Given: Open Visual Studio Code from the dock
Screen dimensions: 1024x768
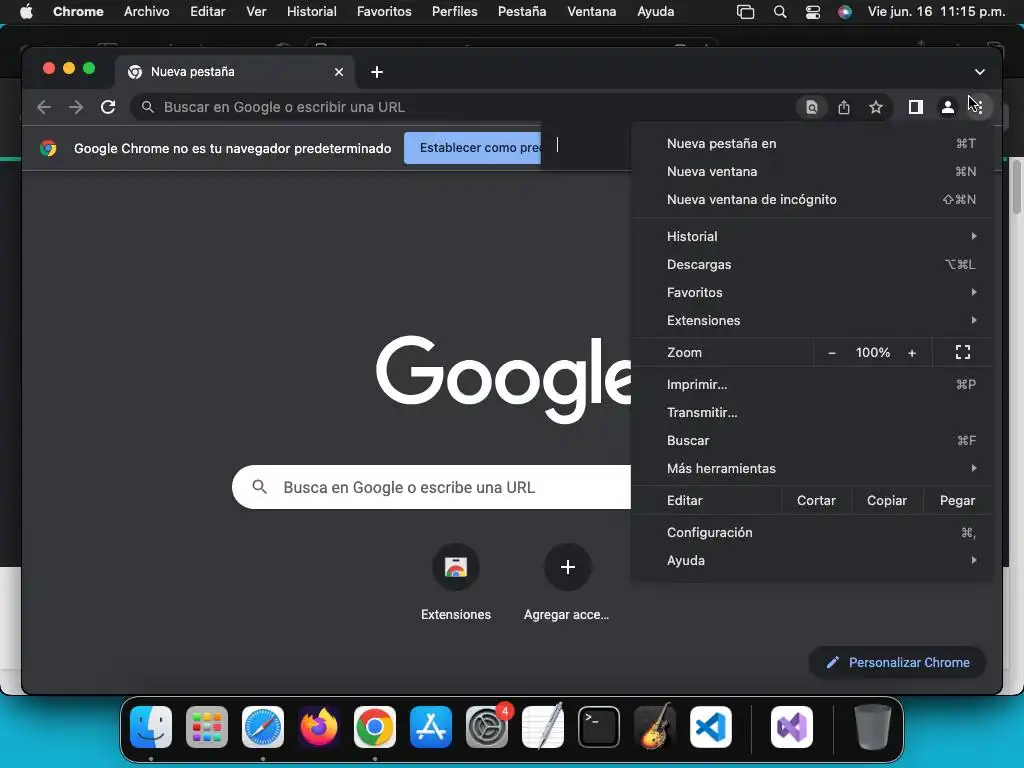Looking at the screenshot, I should [x=711, y=727].
